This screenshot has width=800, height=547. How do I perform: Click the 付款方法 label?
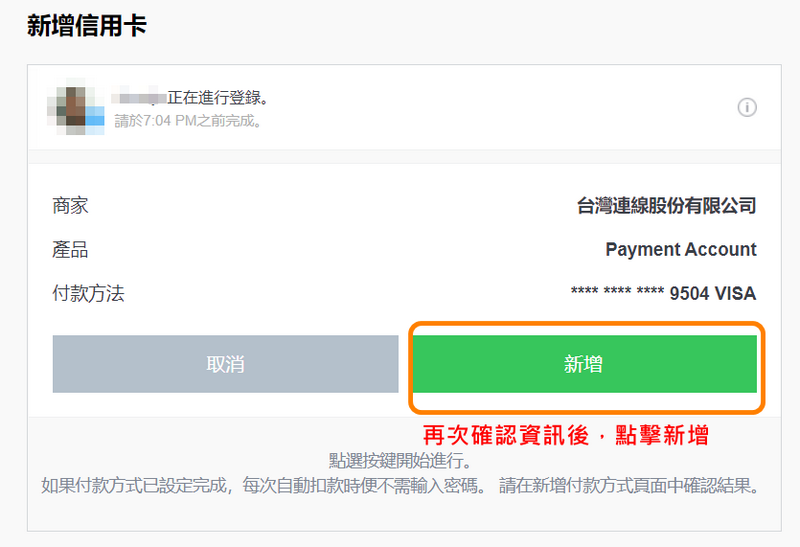(88, 293)
